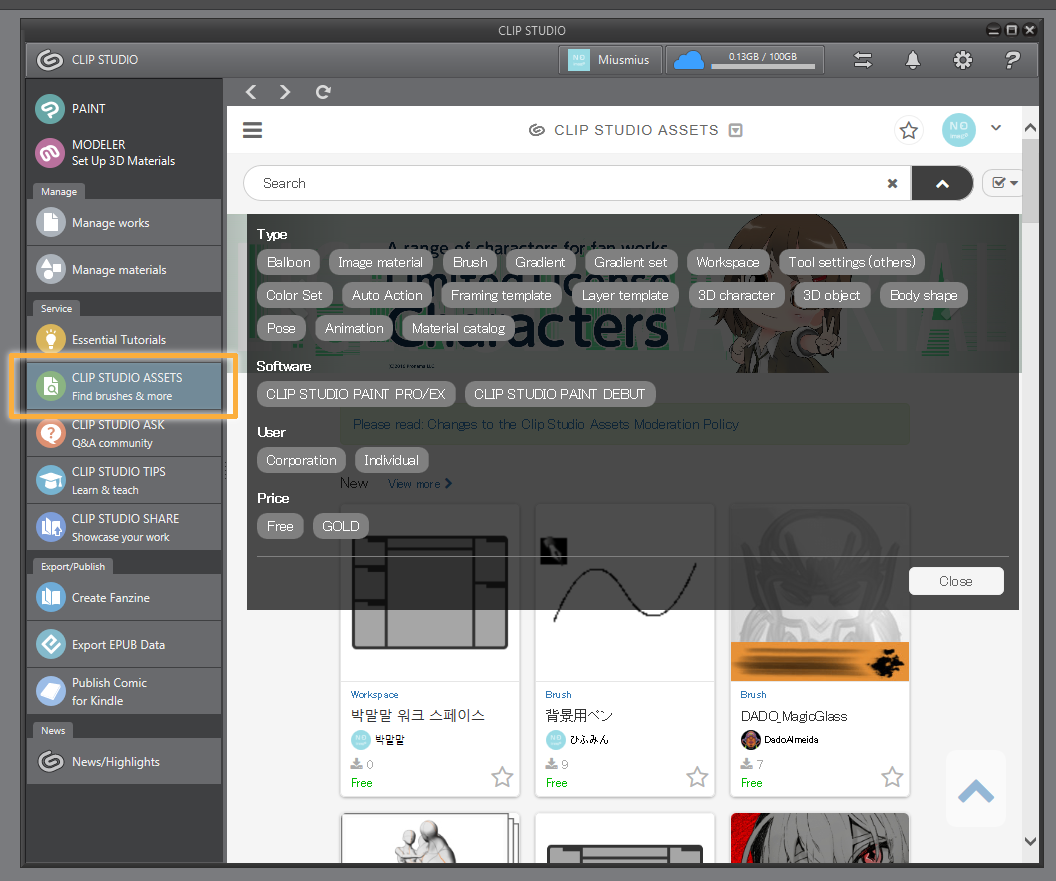Select the Auto Action type filter

pos(387,295)
